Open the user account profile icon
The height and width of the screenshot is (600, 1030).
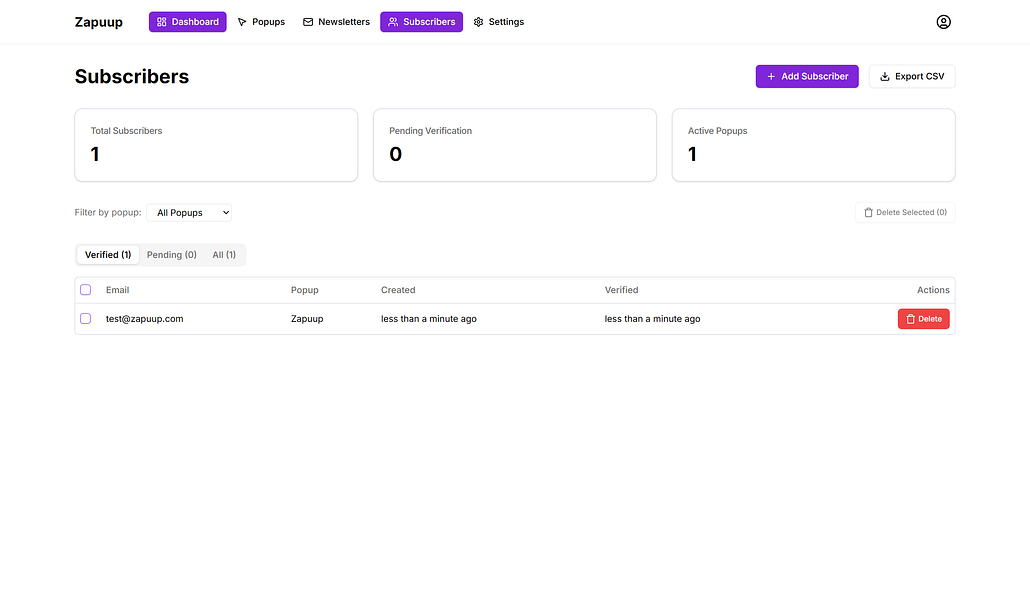pos(943,22)
